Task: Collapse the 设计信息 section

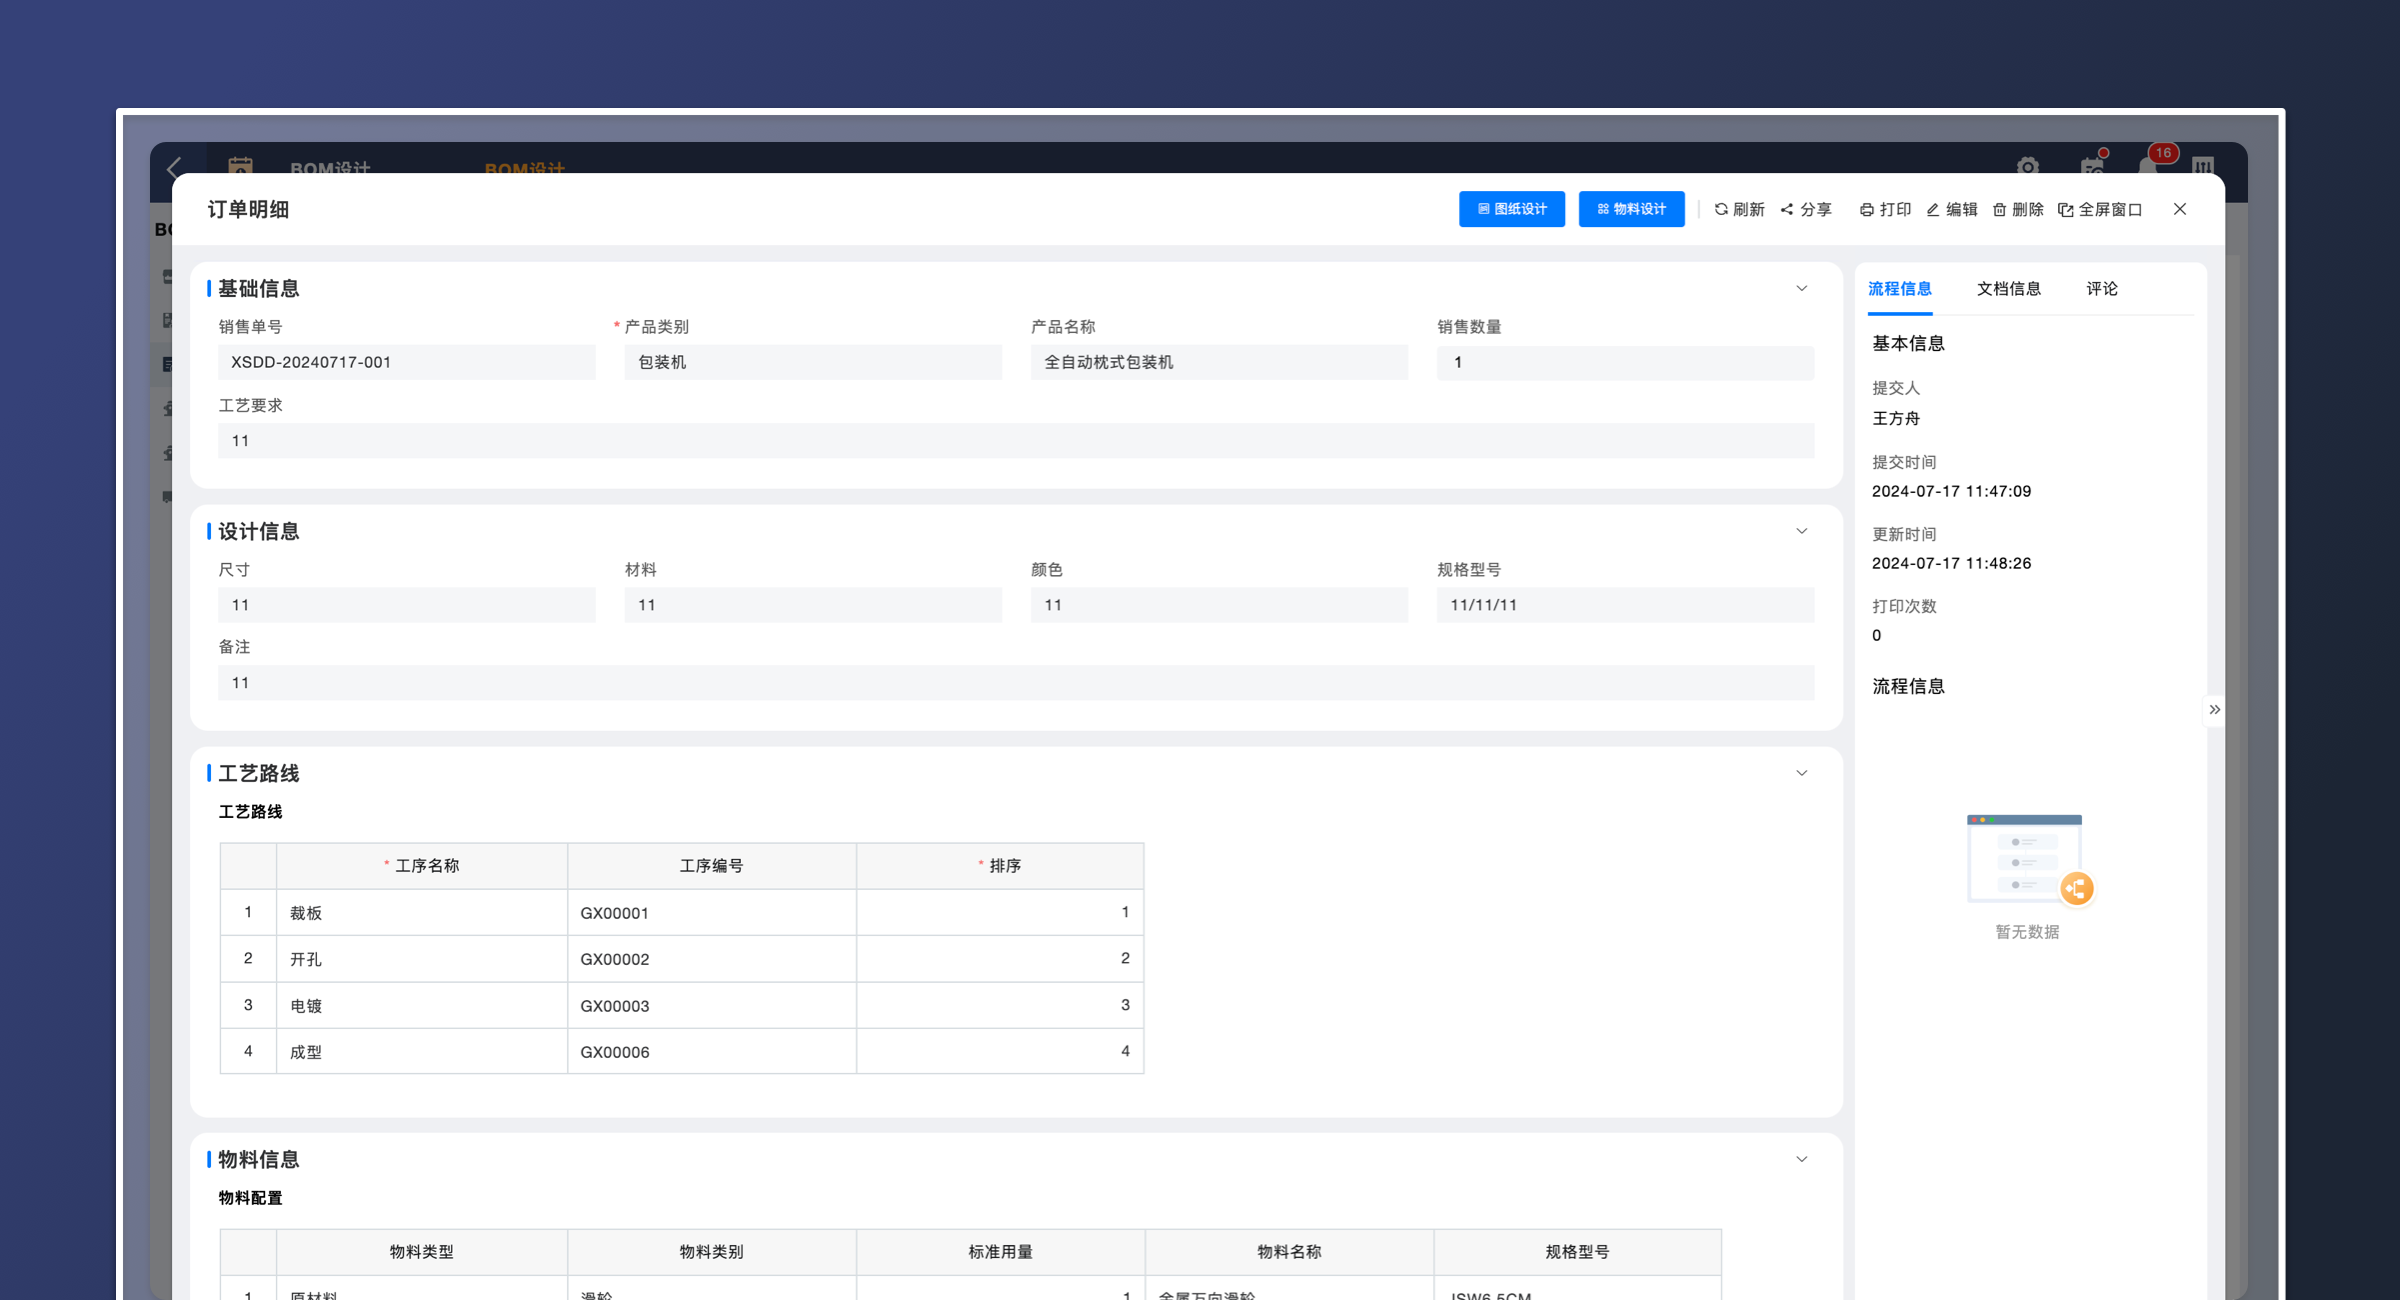Action: point(1801,531)
